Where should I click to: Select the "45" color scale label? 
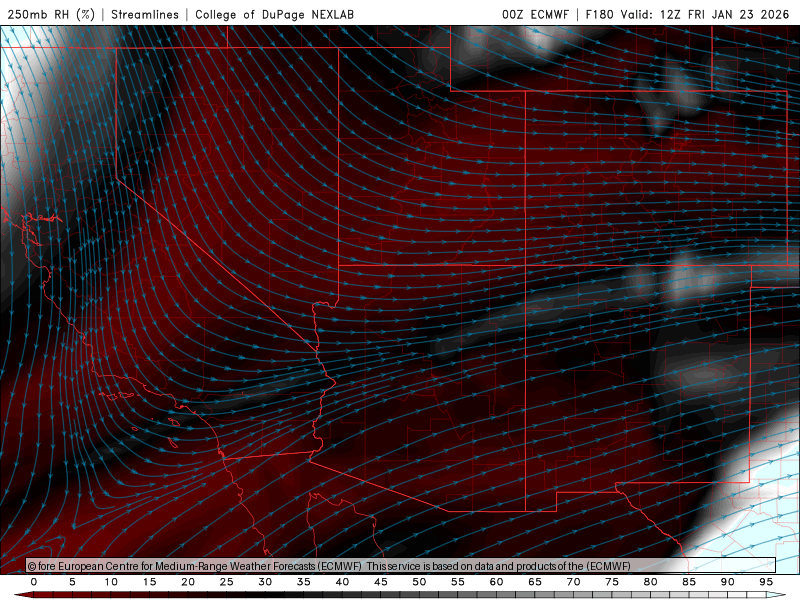[x=380, y=582]
